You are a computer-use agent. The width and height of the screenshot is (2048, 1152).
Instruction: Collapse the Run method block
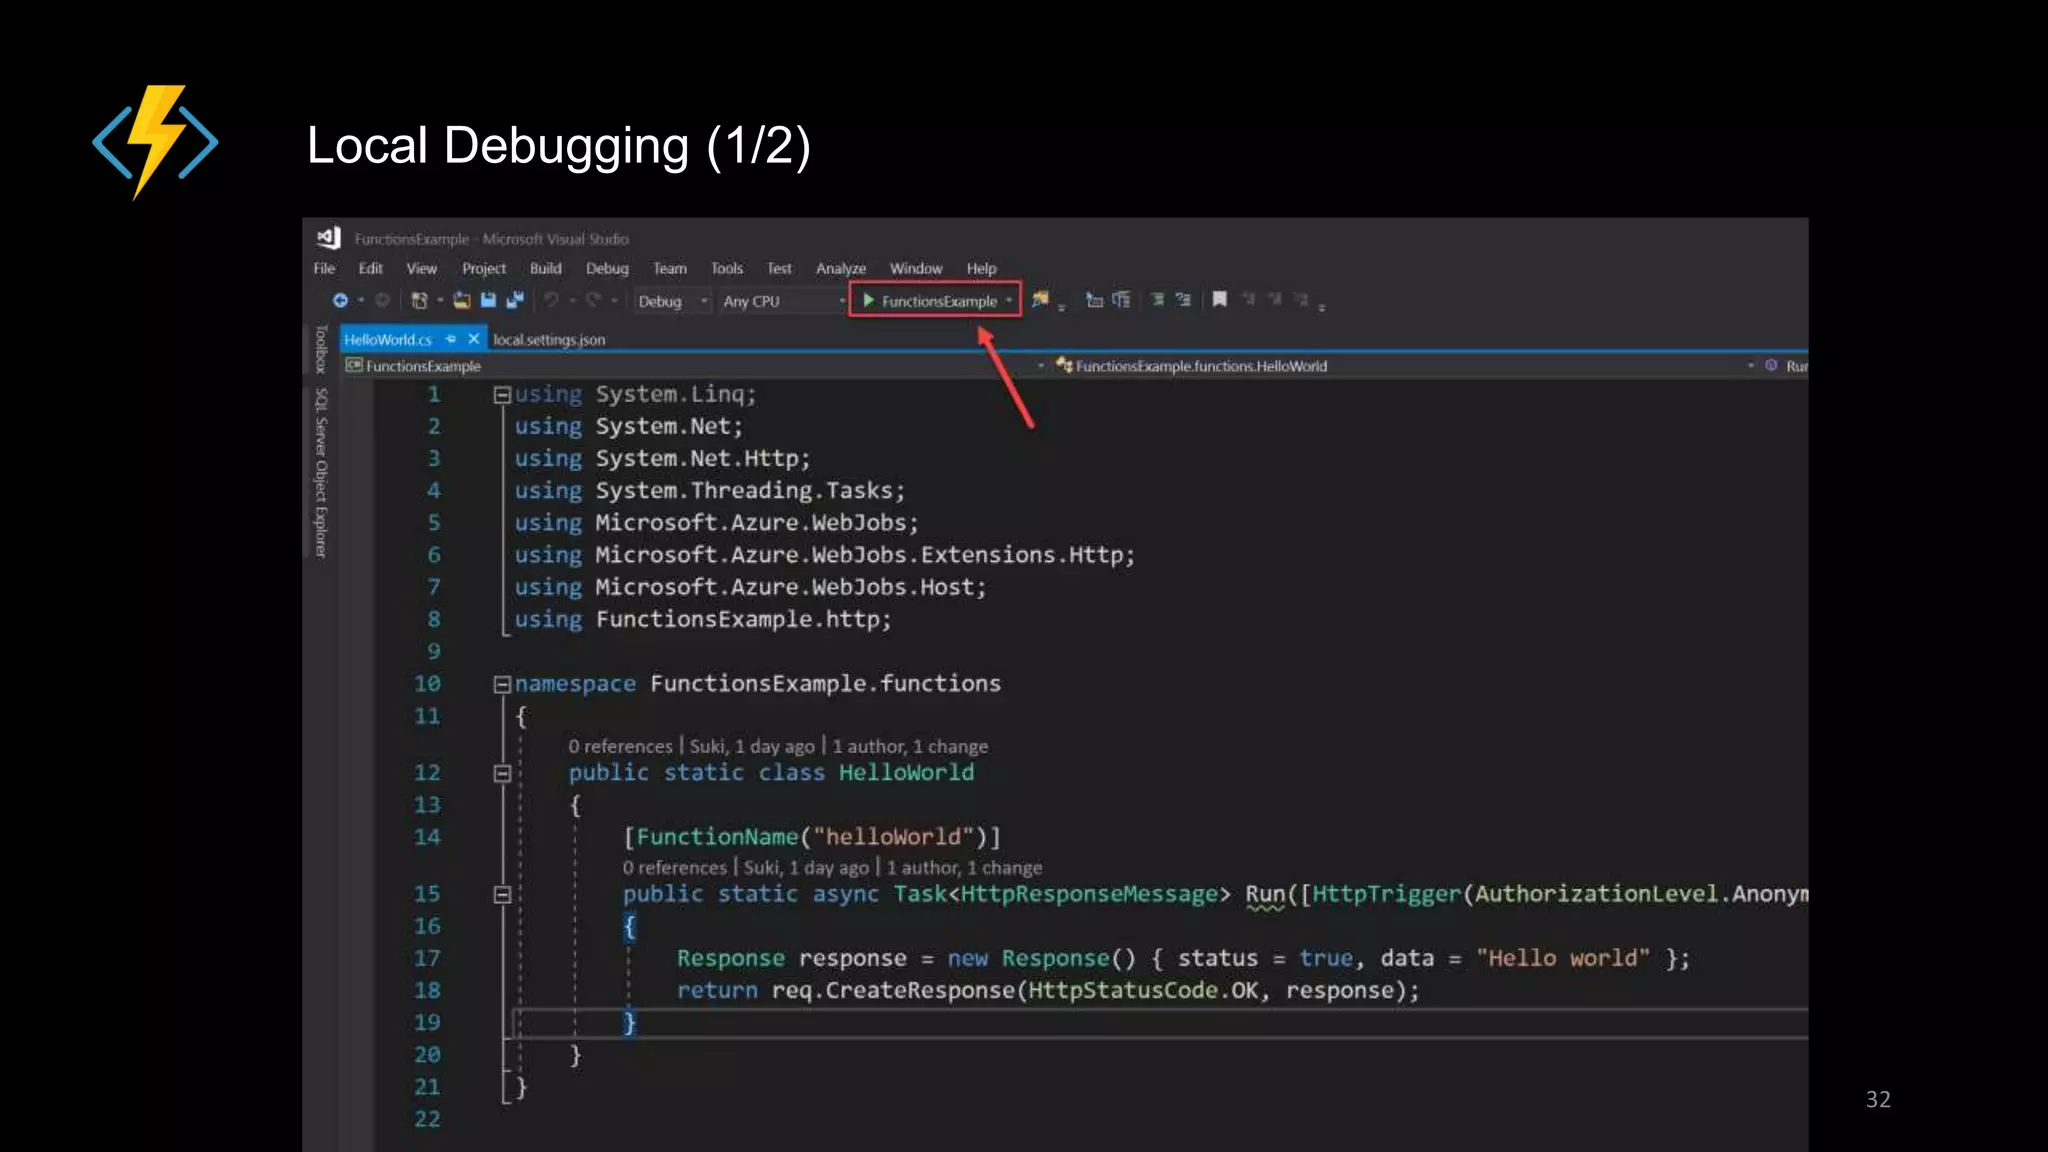coord(502,894)
